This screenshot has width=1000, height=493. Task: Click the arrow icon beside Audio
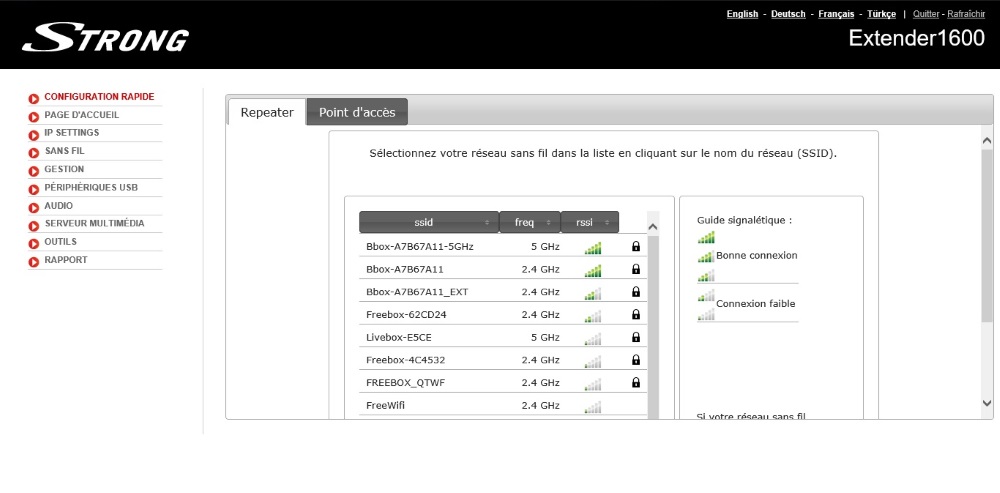pos(34,207)
